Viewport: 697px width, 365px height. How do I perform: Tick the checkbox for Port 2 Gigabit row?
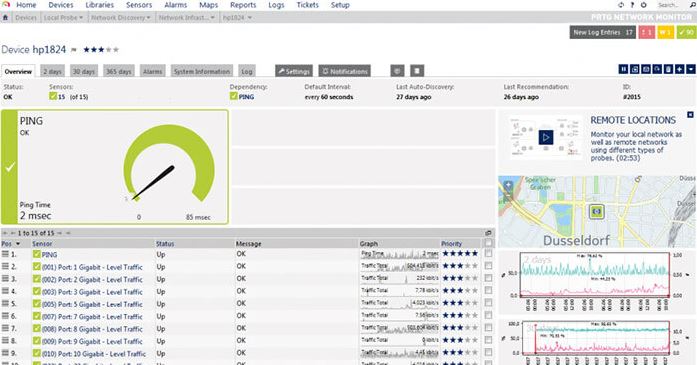[x=488, y=278]
